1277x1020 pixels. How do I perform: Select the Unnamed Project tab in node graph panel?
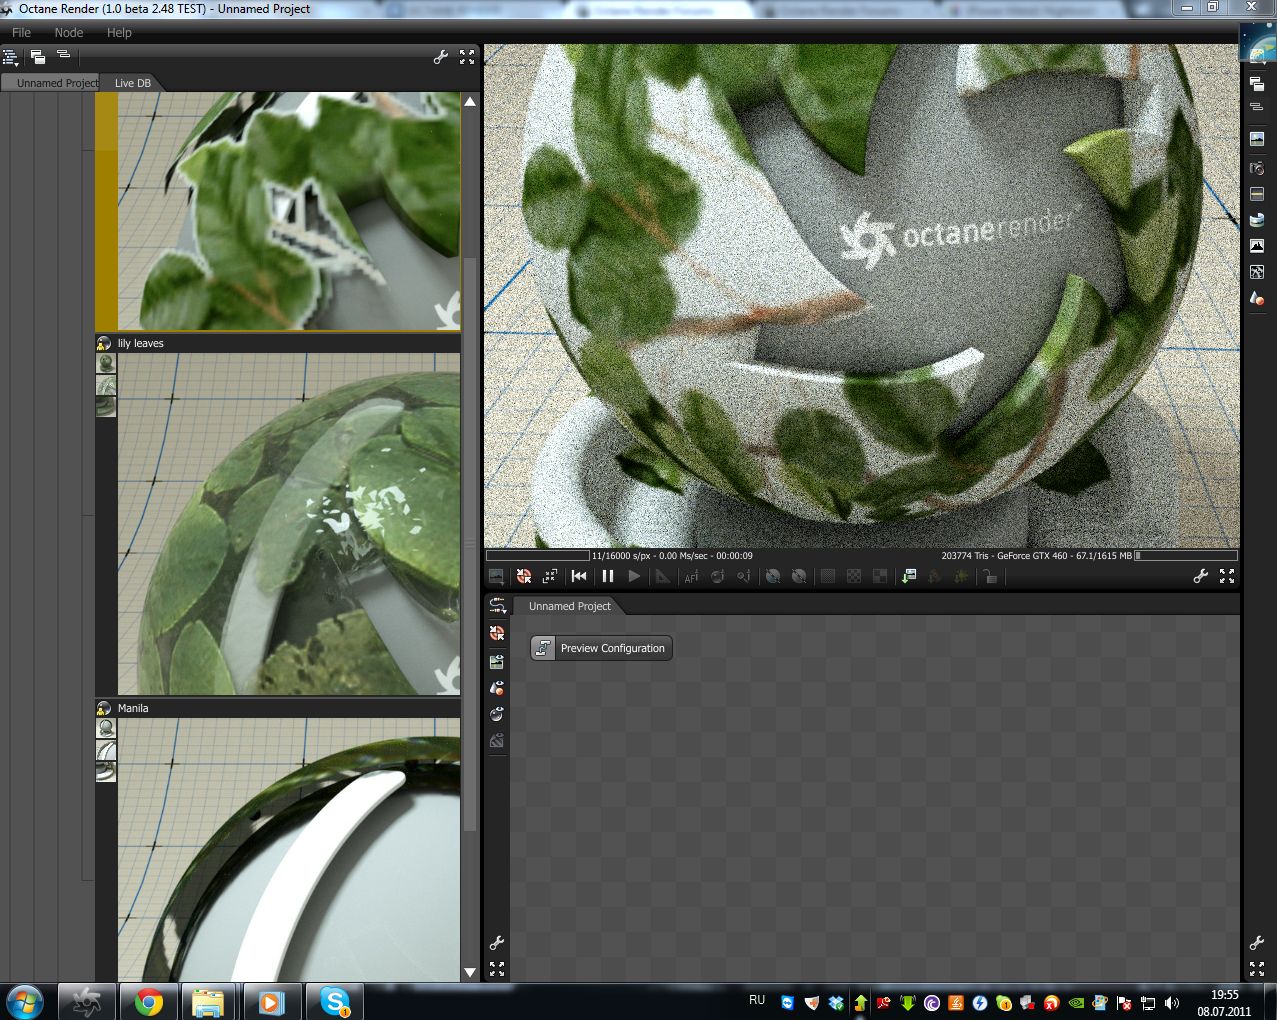pyautogui.click(x=569, y=606)
